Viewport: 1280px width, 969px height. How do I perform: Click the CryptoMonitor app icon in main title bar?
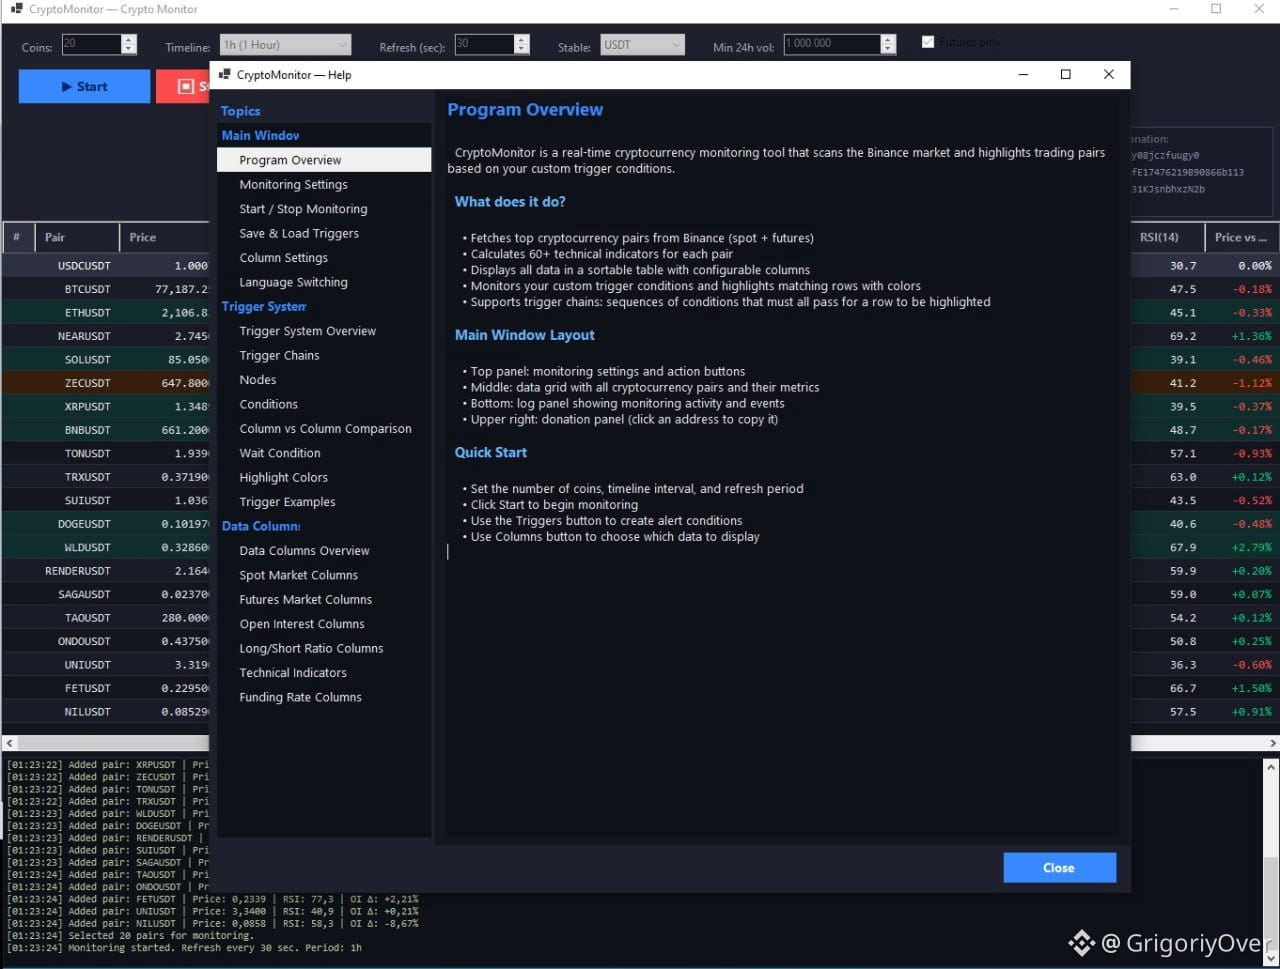(16, 9)
